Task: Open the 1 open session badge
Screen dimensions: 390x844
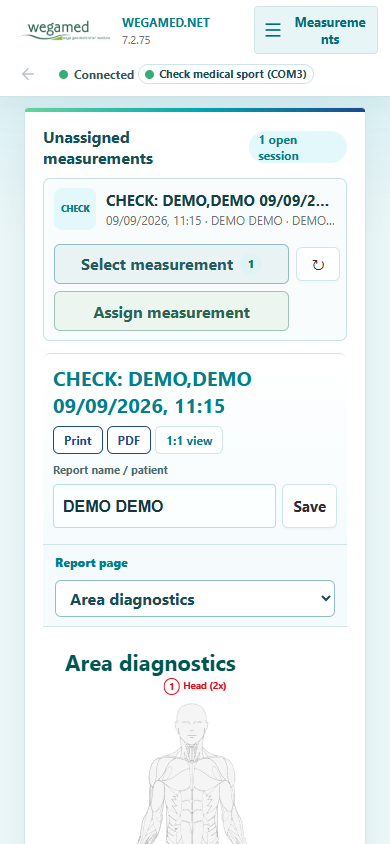Action: [x=297, y=147]
